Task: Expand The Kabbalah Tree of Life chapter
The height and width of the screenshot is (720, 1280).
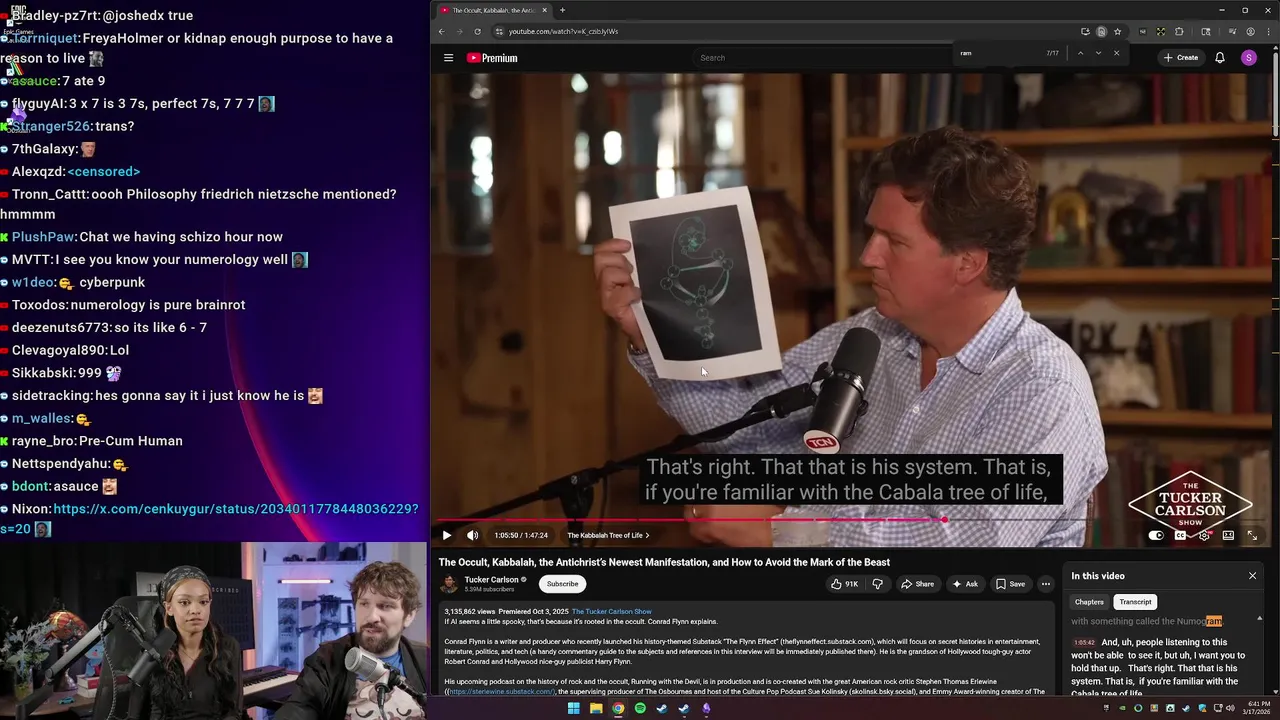Action: (608, 535)
